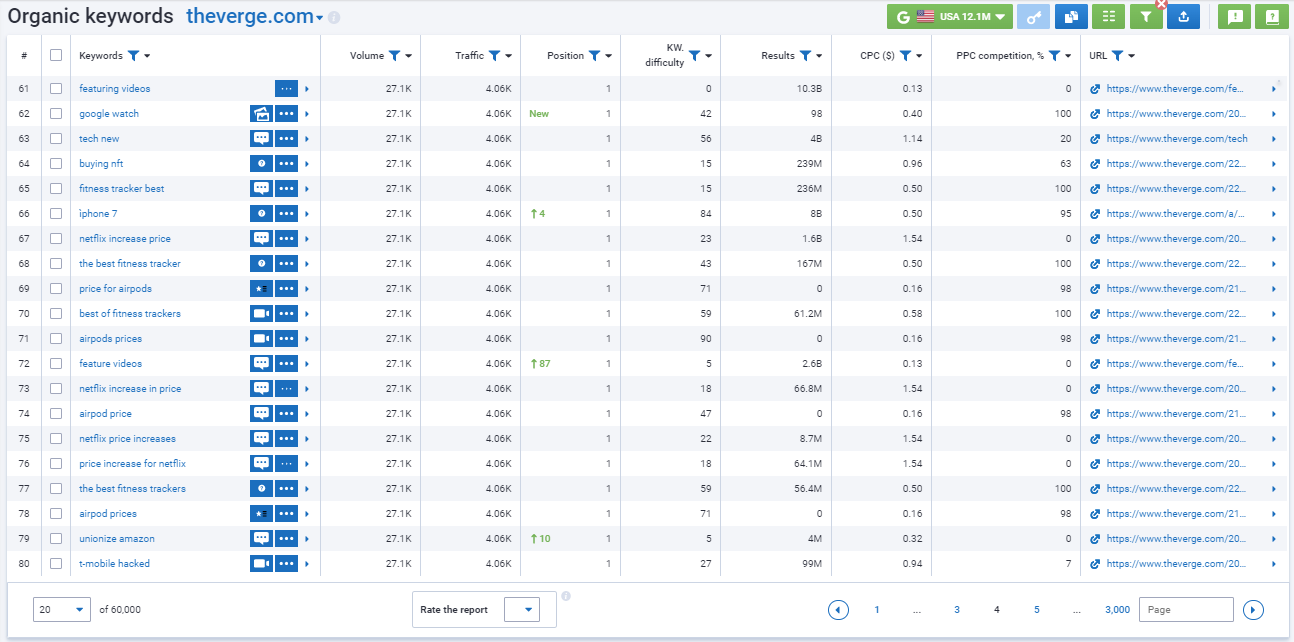The width and height of the screenshot is (1294, 642).
Task: Click the key icon button
Action: pos(1034,17)
